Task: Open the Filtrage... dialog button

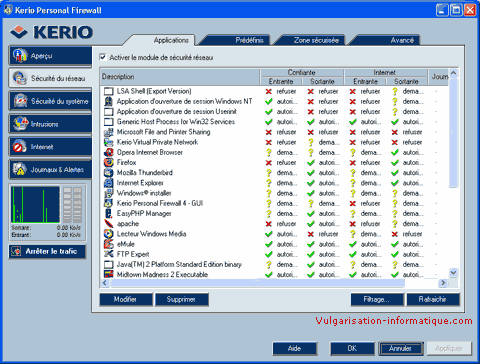Action: [376, 299]
